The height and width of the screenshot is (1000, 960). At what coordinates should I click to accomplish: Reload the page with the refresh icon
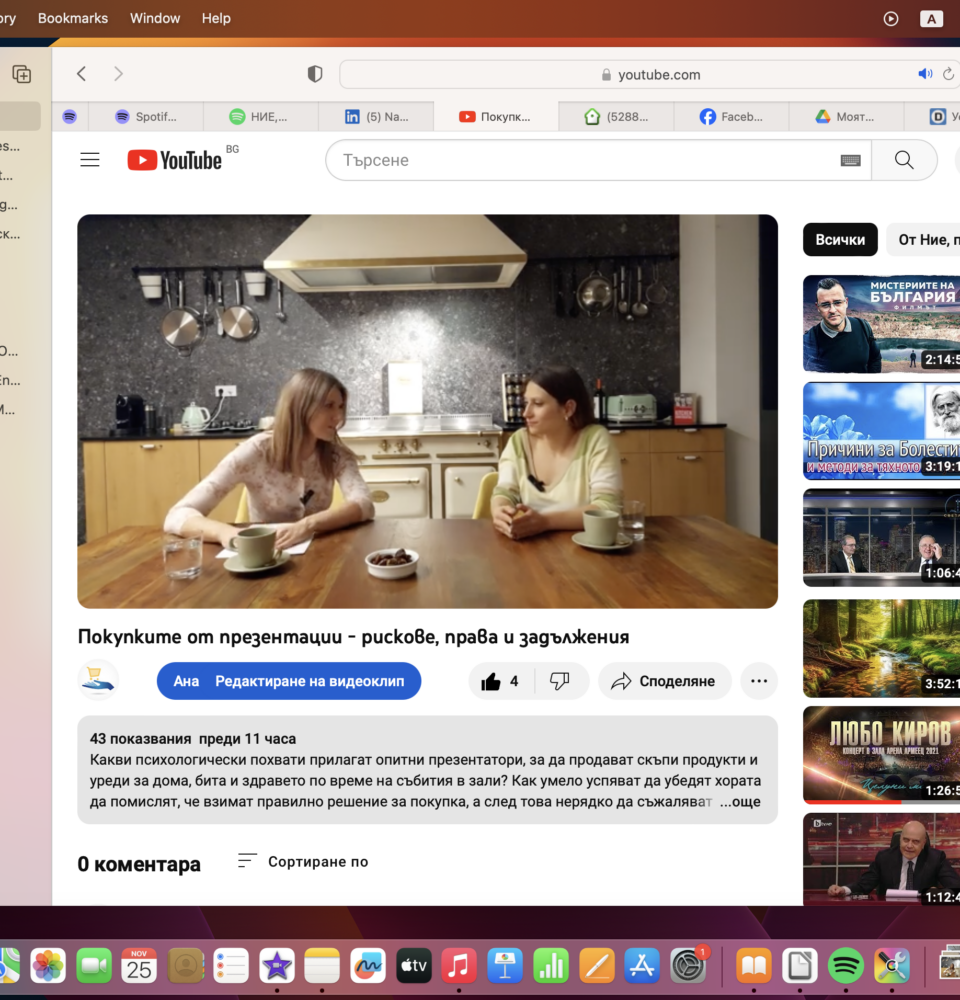pos(949,74)
